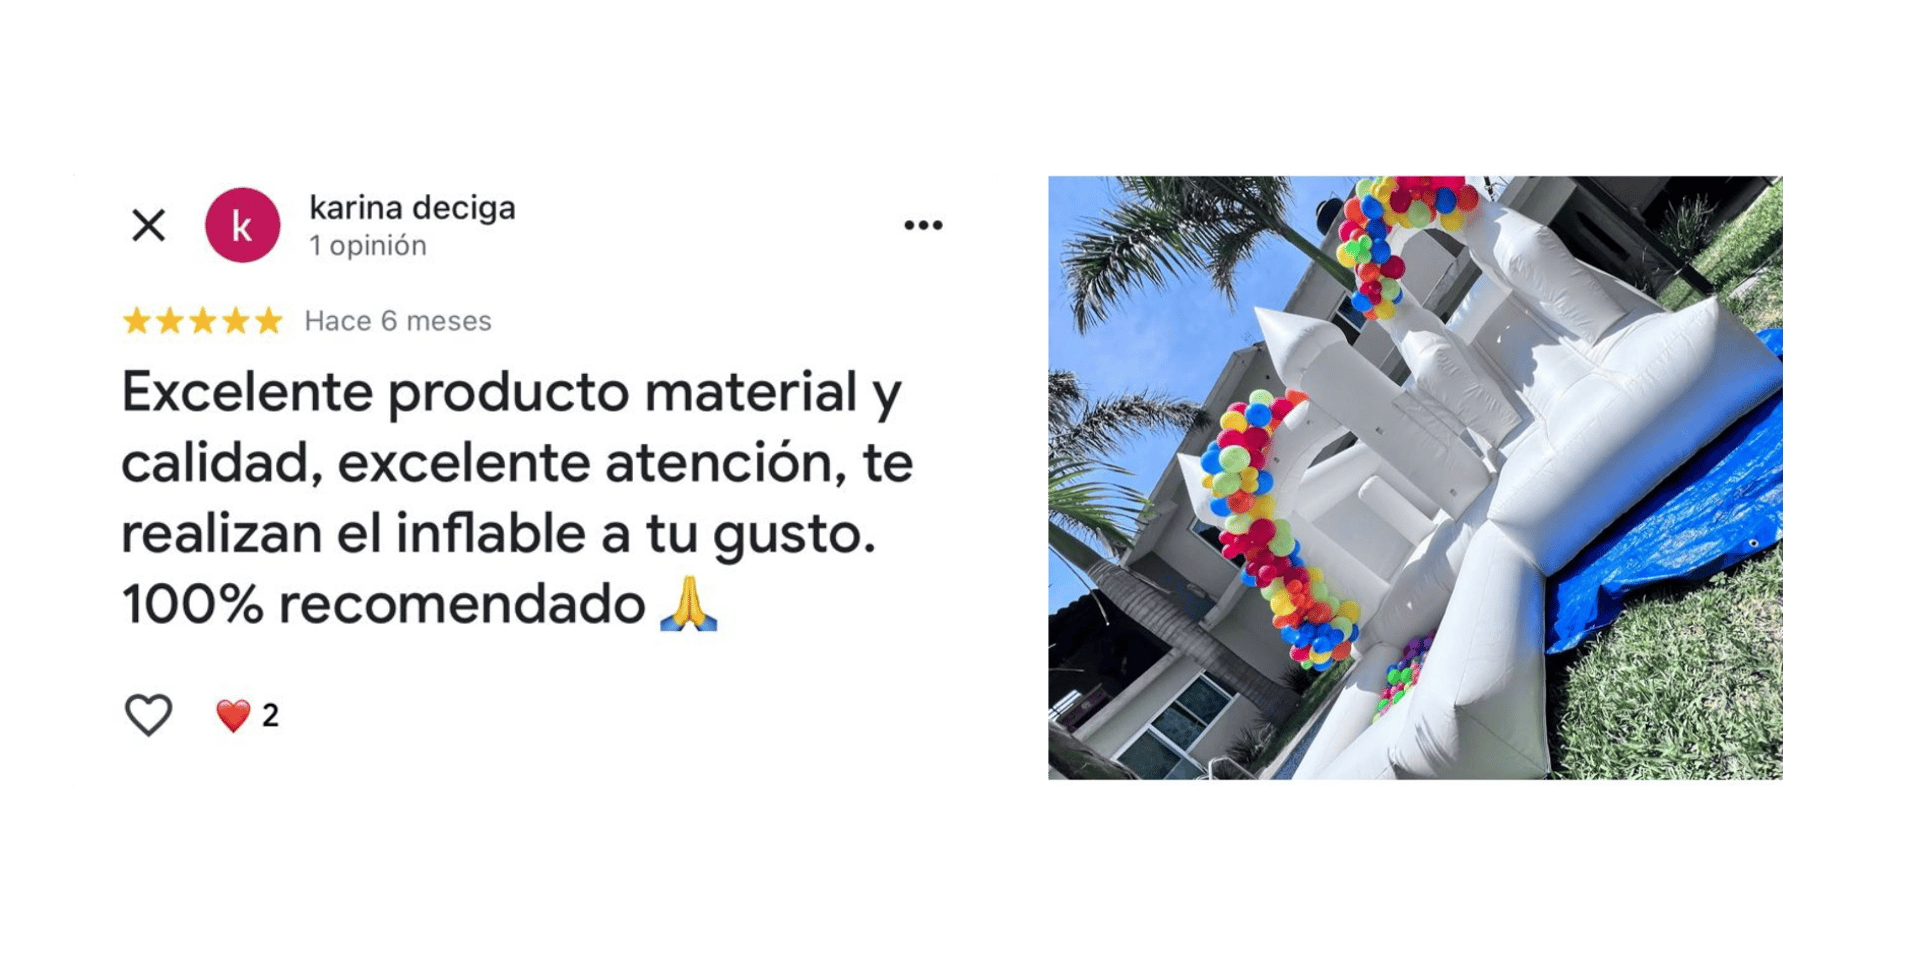Open the white inflatable castle photo
This screenshot has height=960, width=1920.
coord(1415,478)
